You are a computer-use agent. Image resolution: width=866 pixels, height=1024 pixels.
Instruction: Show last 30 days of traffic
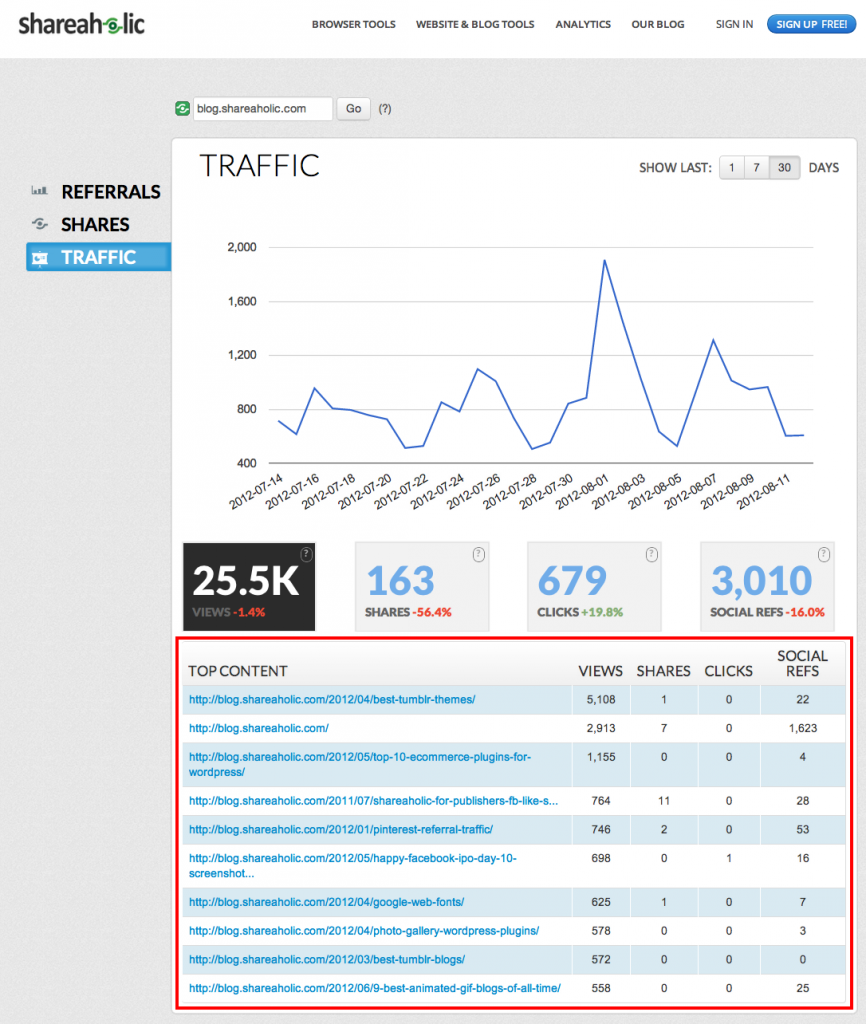[784, 168]
